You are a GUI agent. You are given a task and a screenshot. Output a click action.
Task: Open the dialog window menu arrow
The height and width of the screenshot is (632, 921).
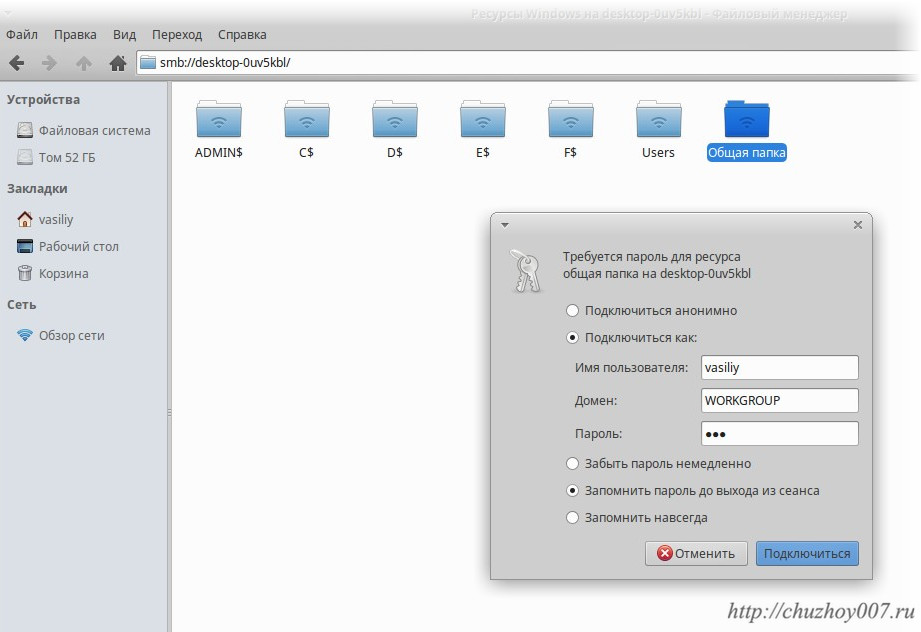click(504, 225)
